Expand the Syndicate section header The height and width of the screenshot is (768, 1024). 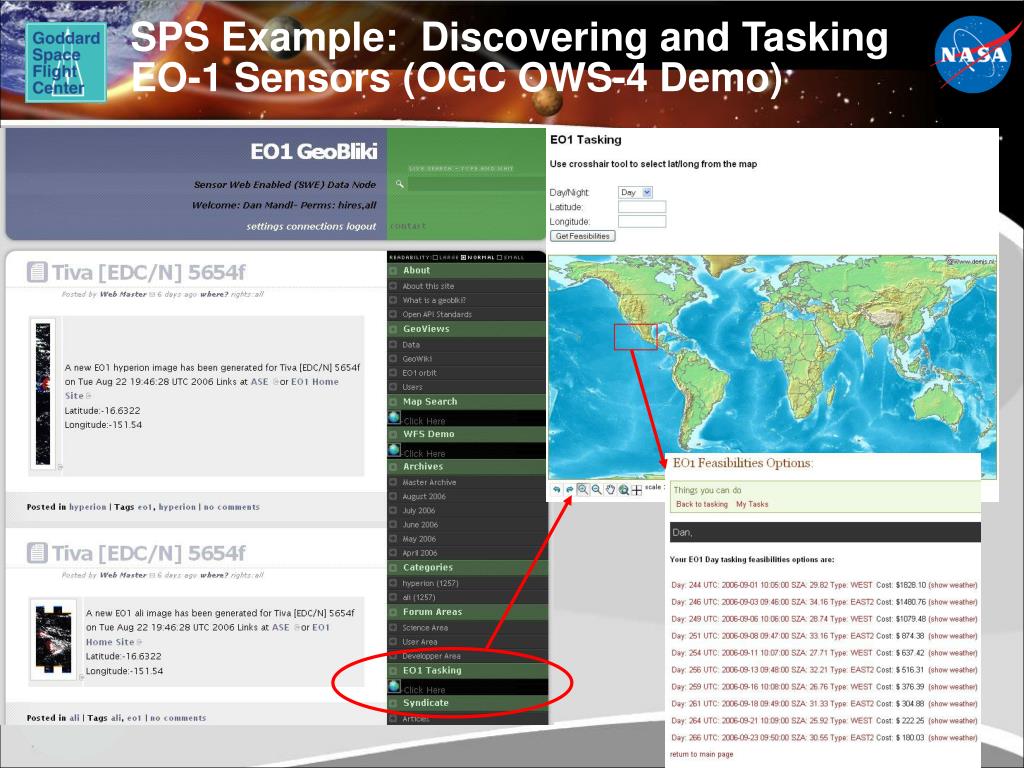tap(466, 703)
